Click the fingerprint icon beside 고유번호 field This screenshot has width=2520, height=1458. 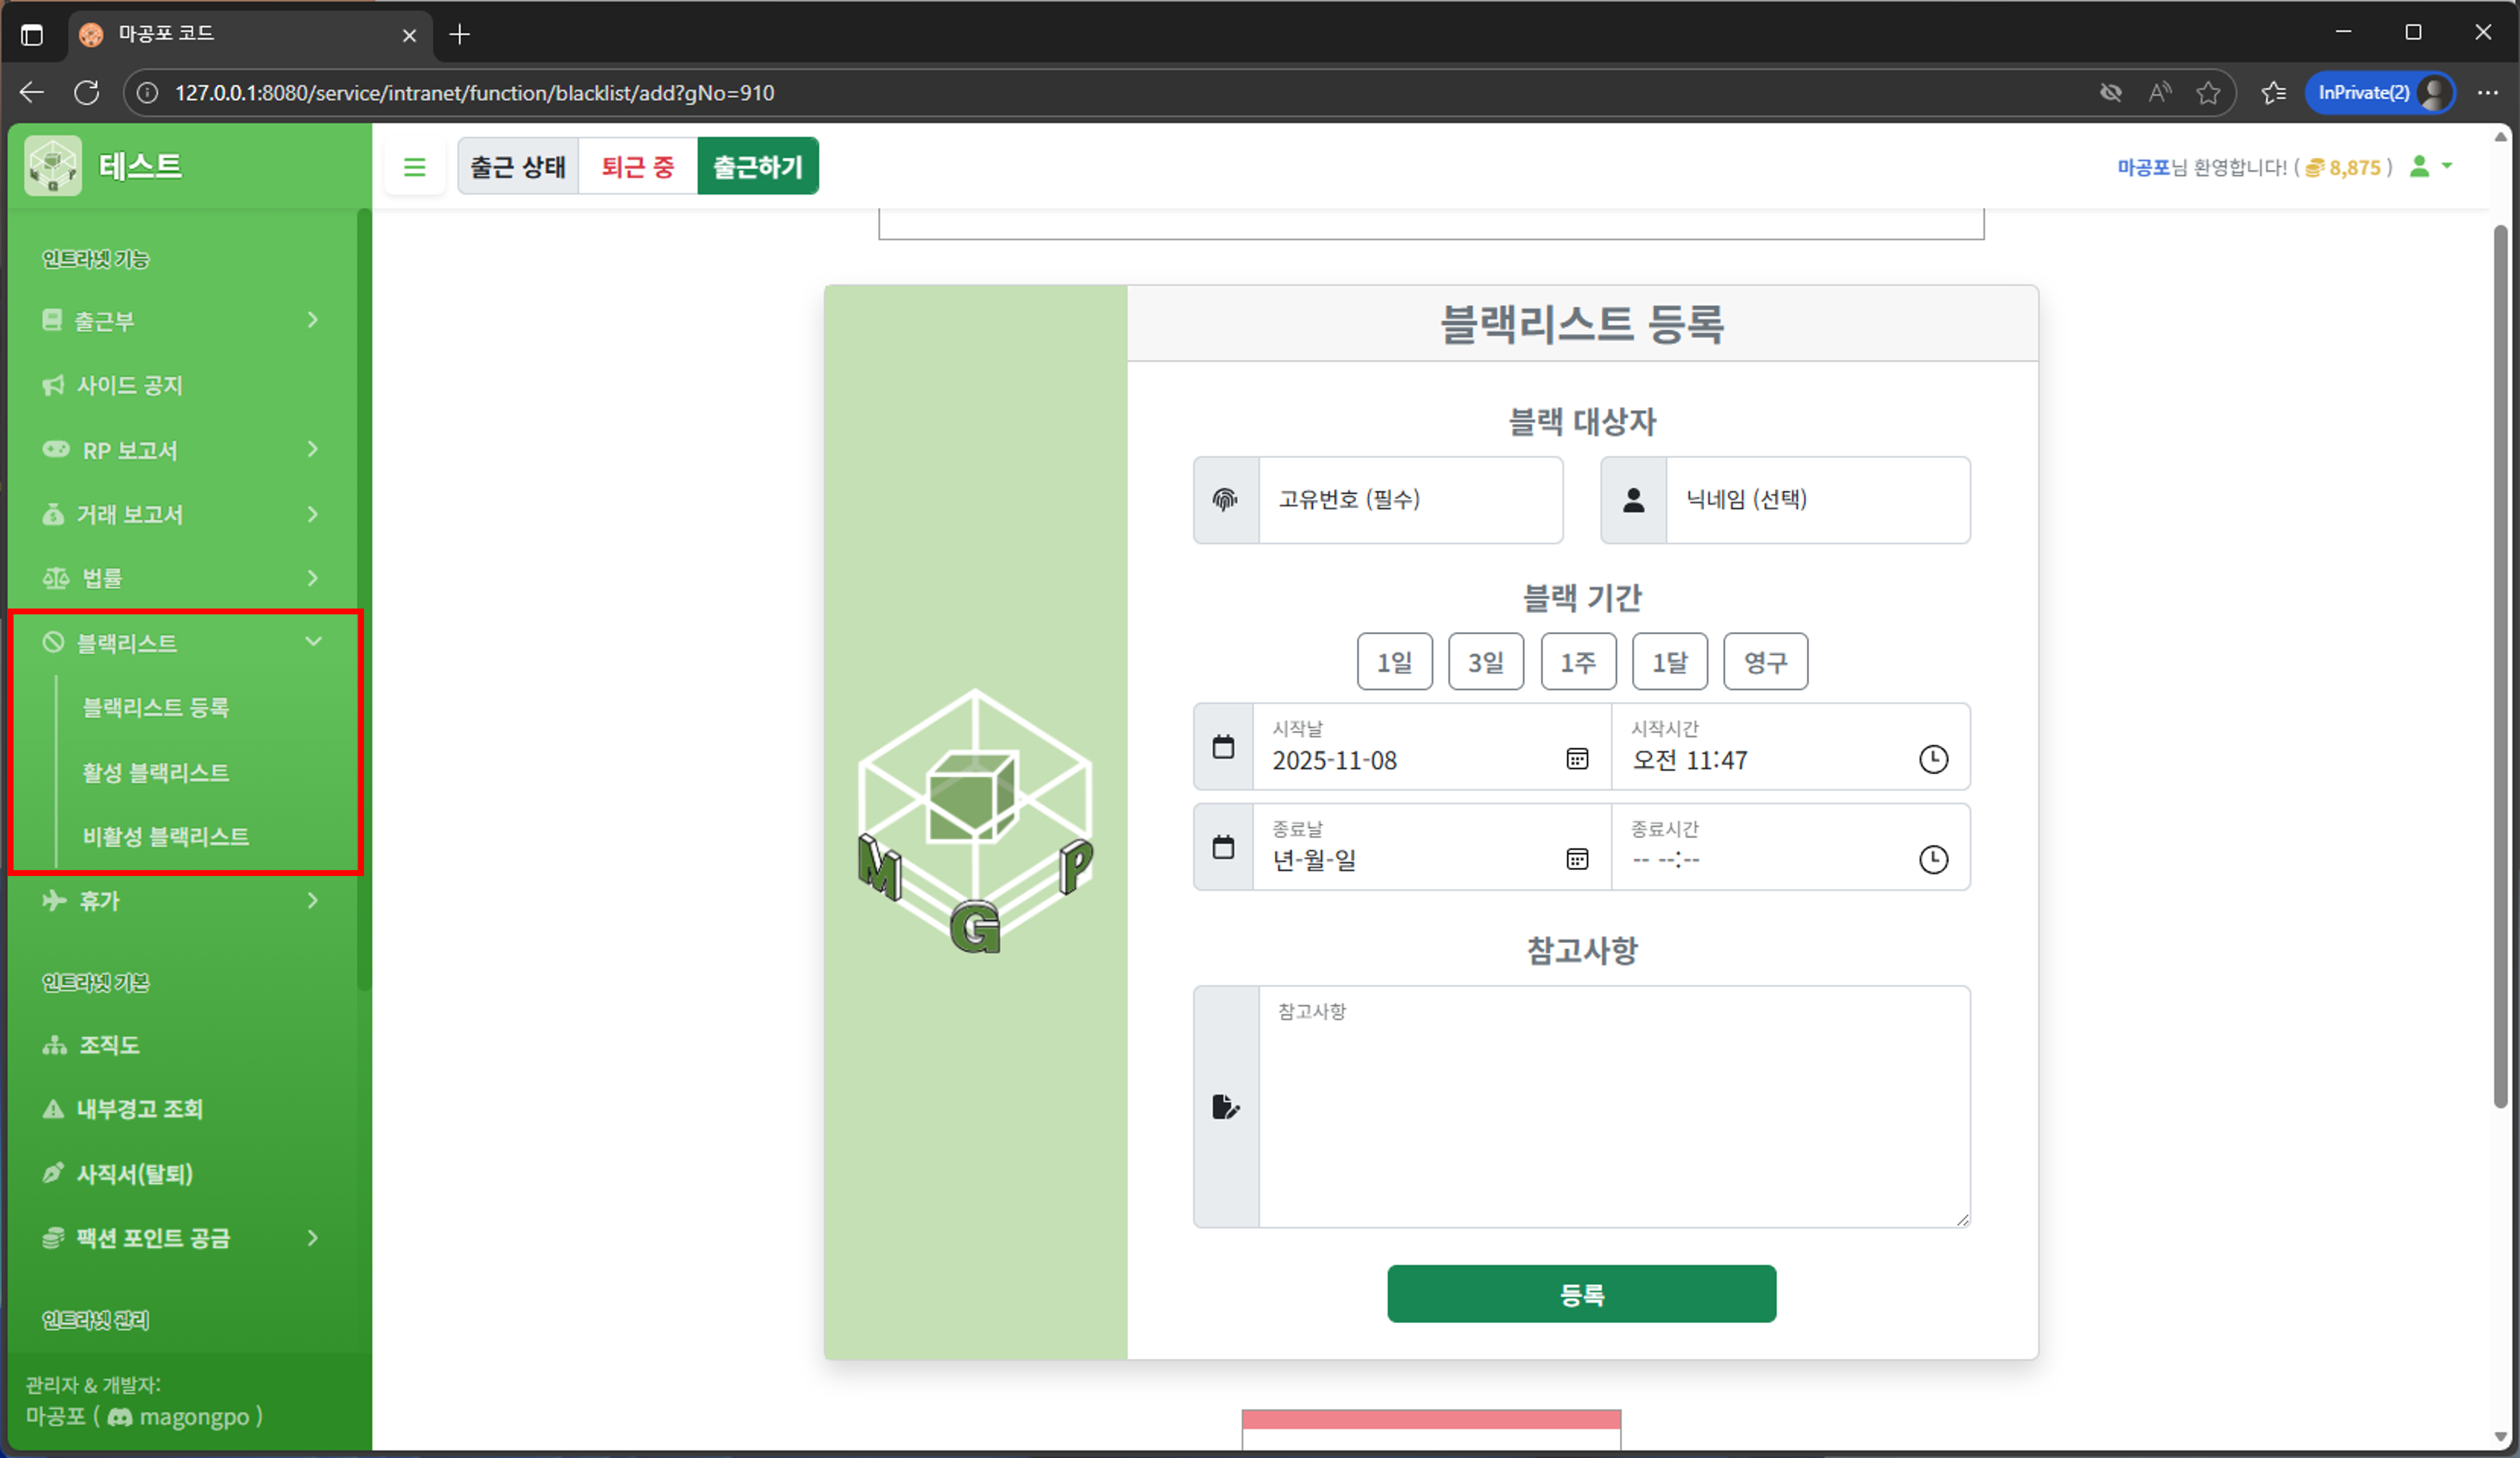[x=1225, y=500]
